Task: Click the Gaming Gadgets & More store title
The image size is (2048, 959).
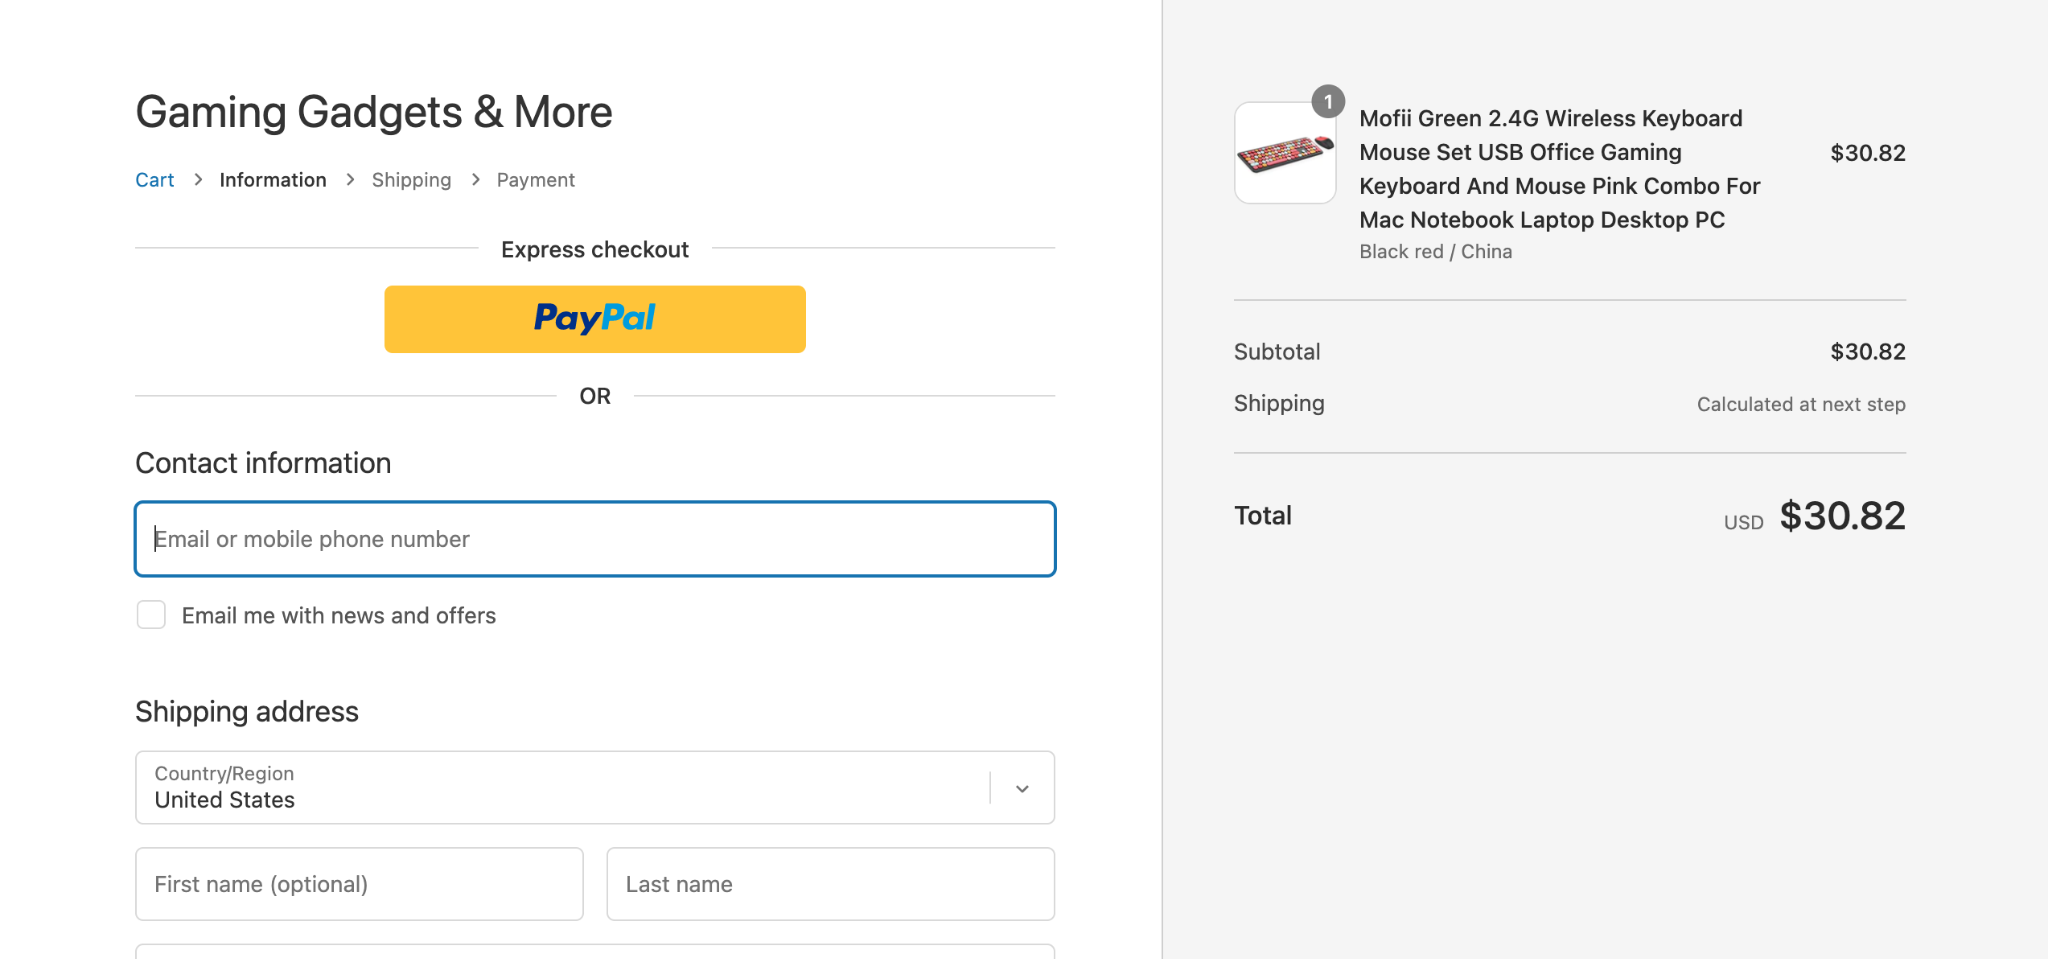Action: (x=373, y=112)
